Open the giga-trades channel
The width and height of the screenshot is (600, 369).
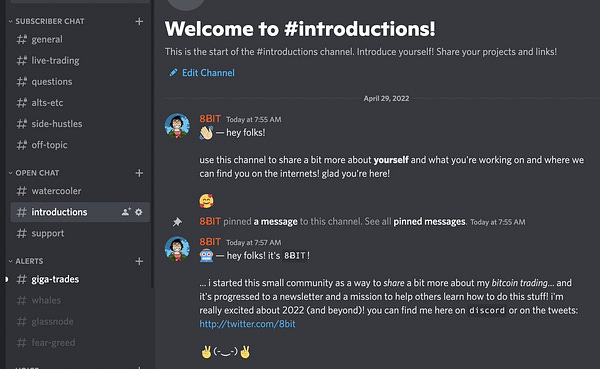[x=80, y=279]
